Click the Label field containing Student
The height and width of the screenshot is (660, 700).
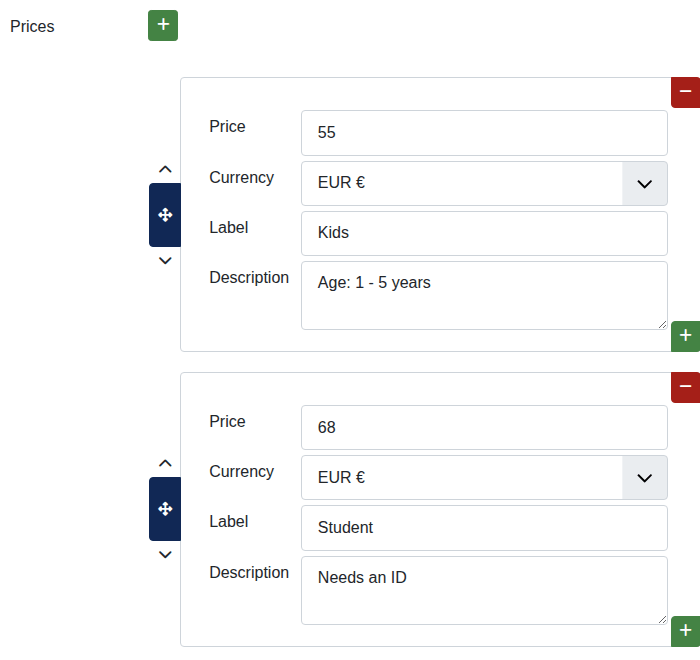[x=483, y=527]
